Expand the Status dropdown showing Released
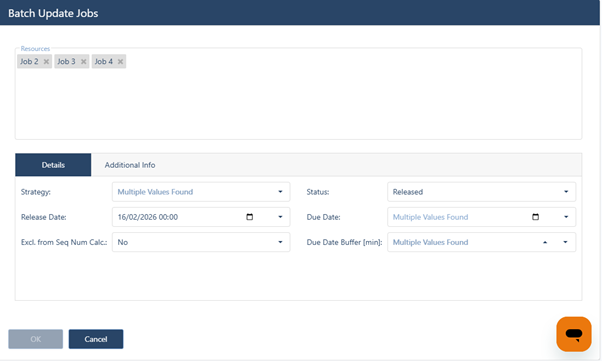602x361 pixels. point(566,192)
